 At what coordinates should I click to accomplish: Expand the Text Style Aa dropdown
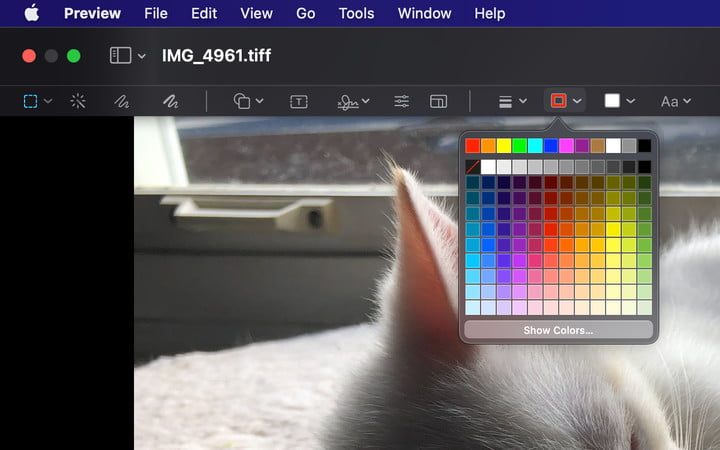pyautogui.click(x=676, y=101)
